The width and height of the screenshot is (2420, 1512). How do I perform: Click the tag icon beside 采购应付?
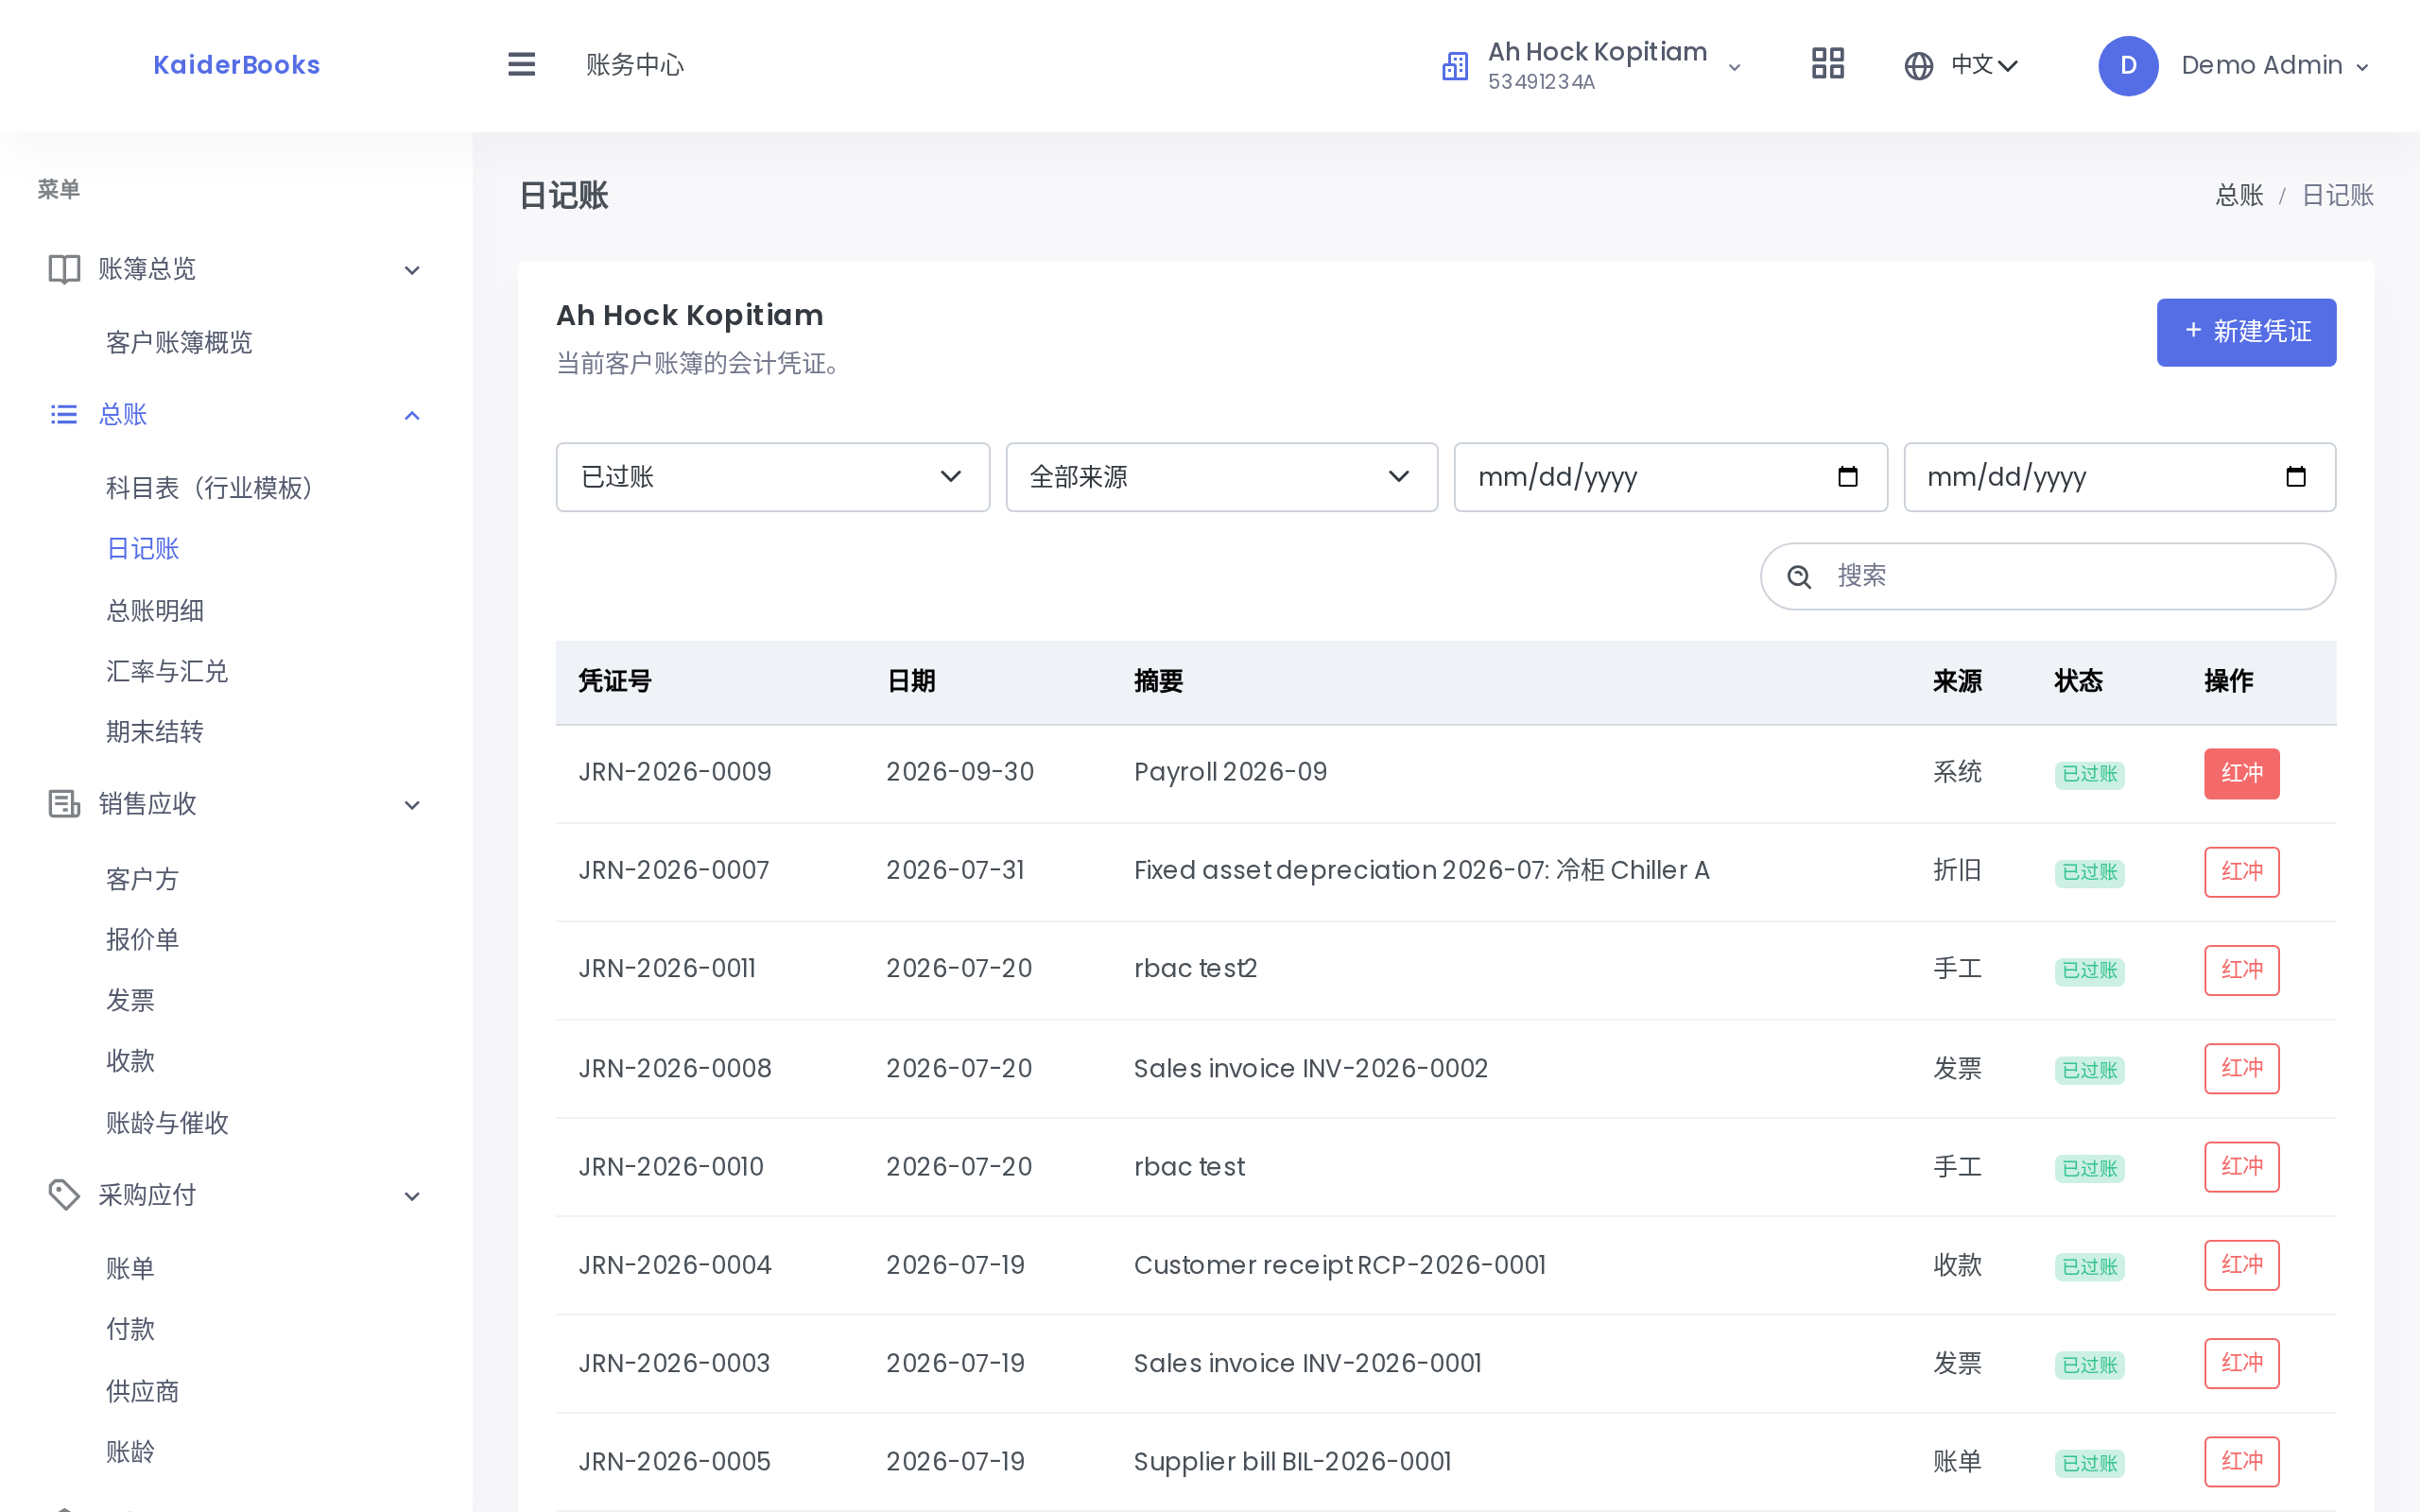point(65,1195)
